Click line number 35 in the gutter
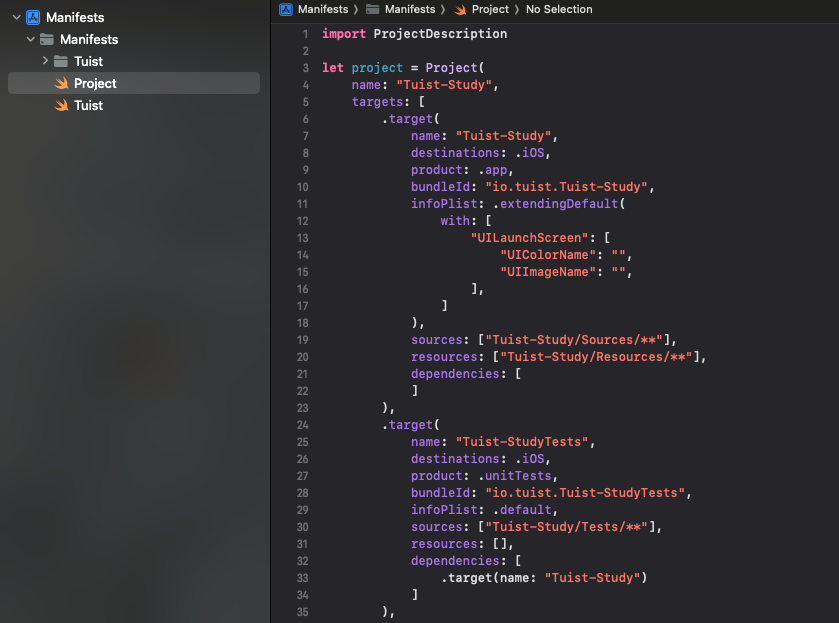Image resolution: width=839 pixels, height=623 pixels. point(302,612)
